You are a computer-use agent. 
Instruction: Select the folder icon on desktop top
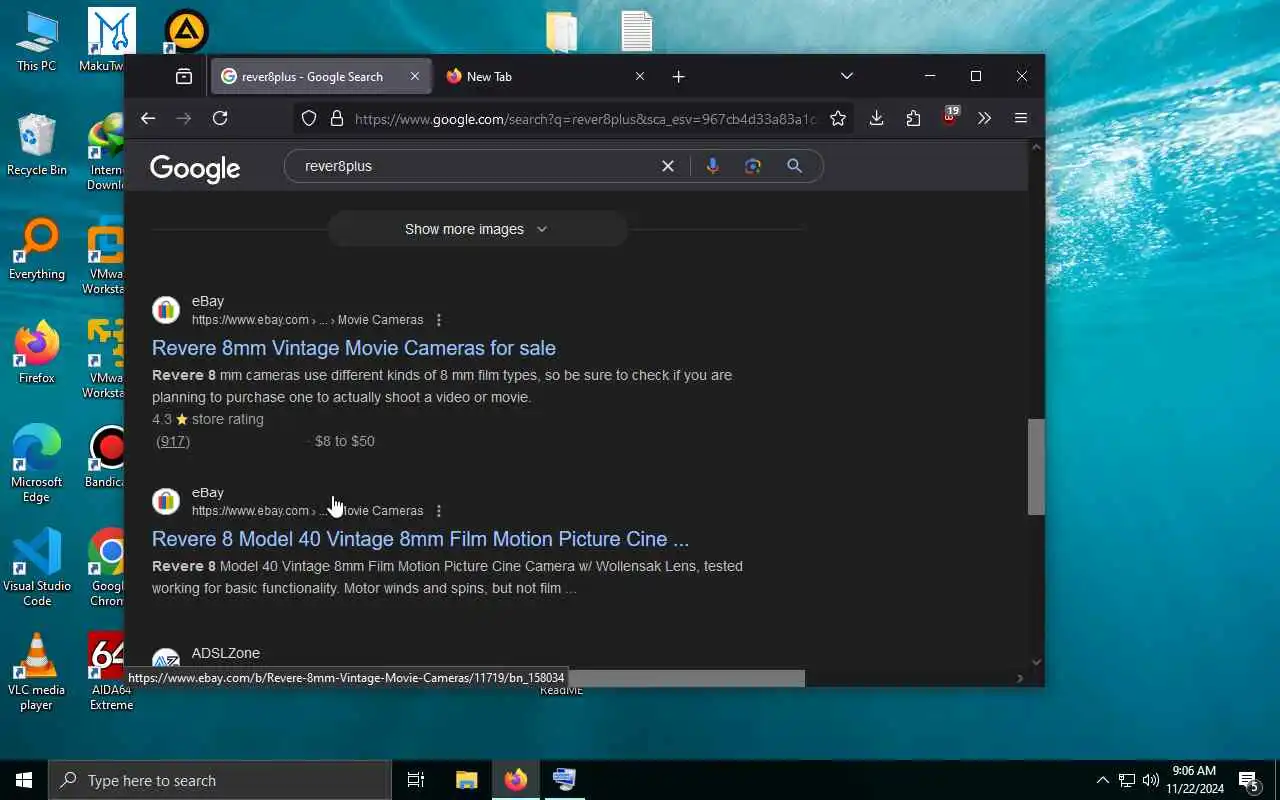pos(562,31)
